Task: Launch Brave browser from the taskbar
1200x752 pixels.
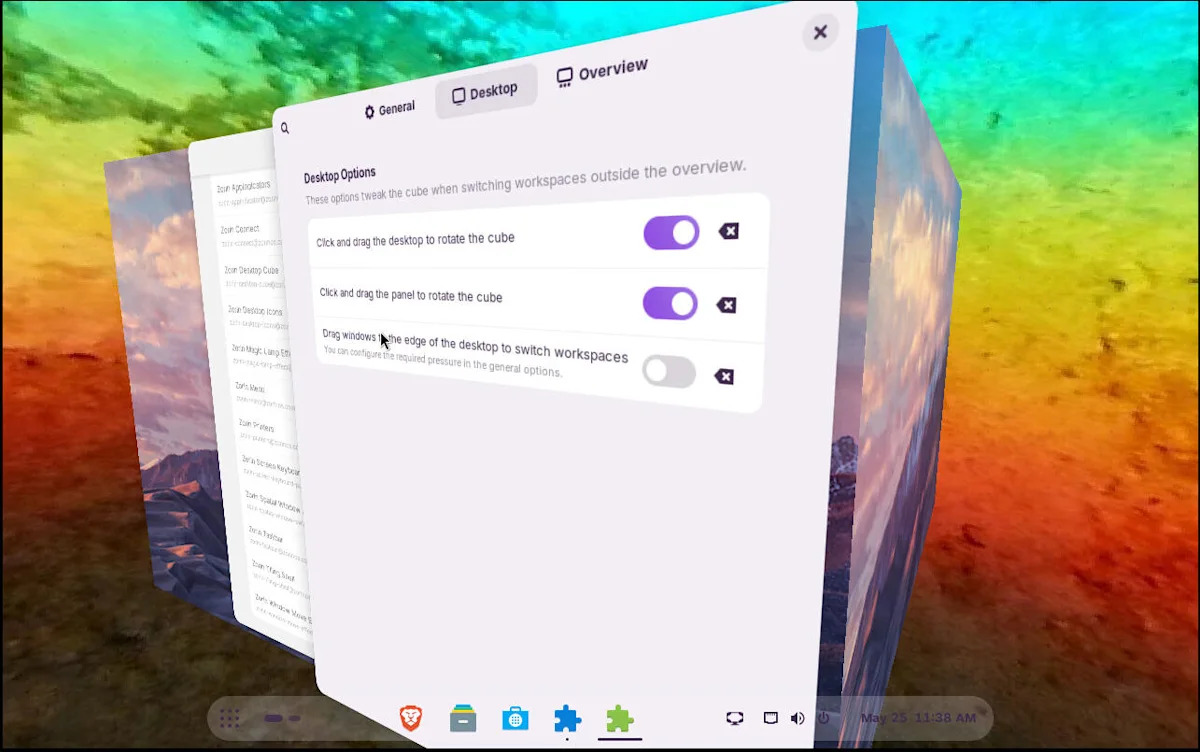Action: coord(410,718)
